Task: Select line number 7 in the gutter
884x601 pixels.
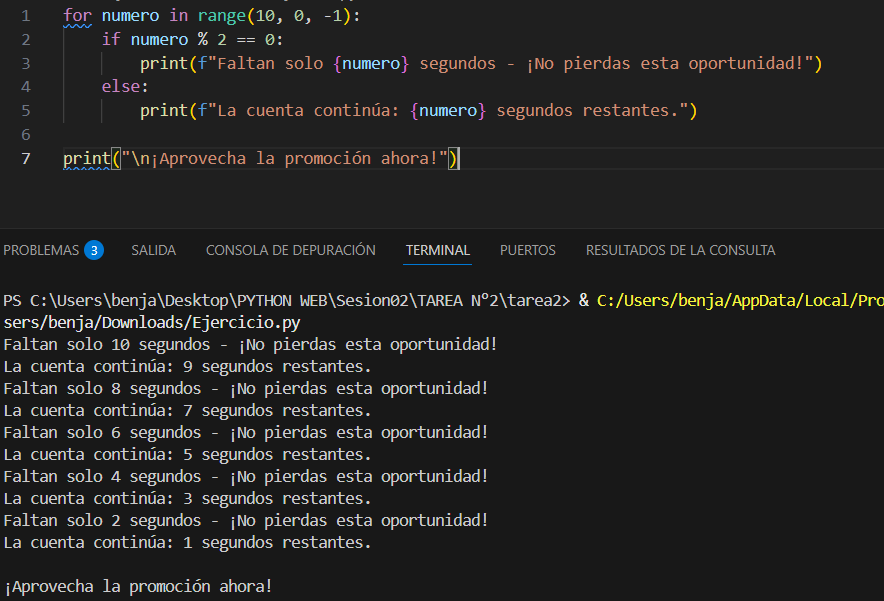Action: tap(25, 158)
